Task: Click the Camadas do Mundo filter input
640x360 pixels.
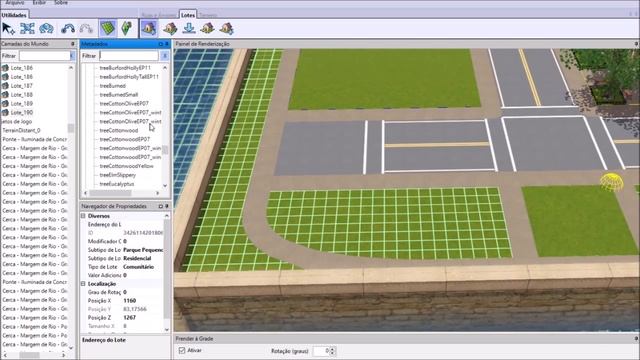Action: [x=44, y=56]
